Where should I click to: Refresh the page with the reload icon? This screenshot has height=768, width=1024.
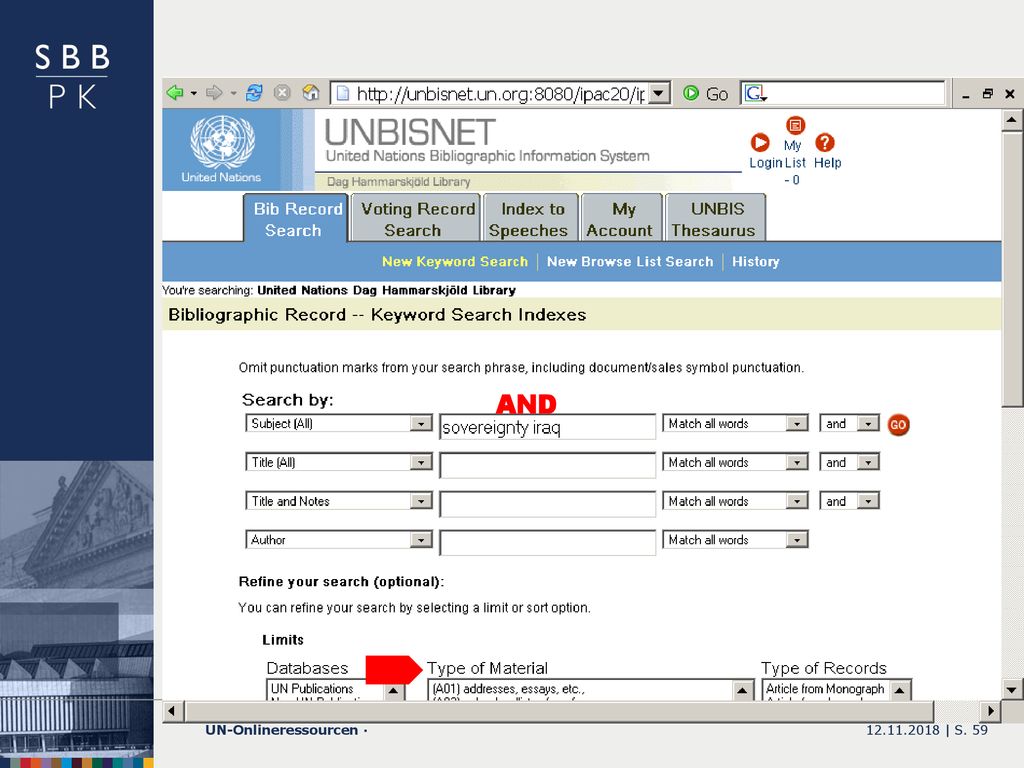[254, 93]
